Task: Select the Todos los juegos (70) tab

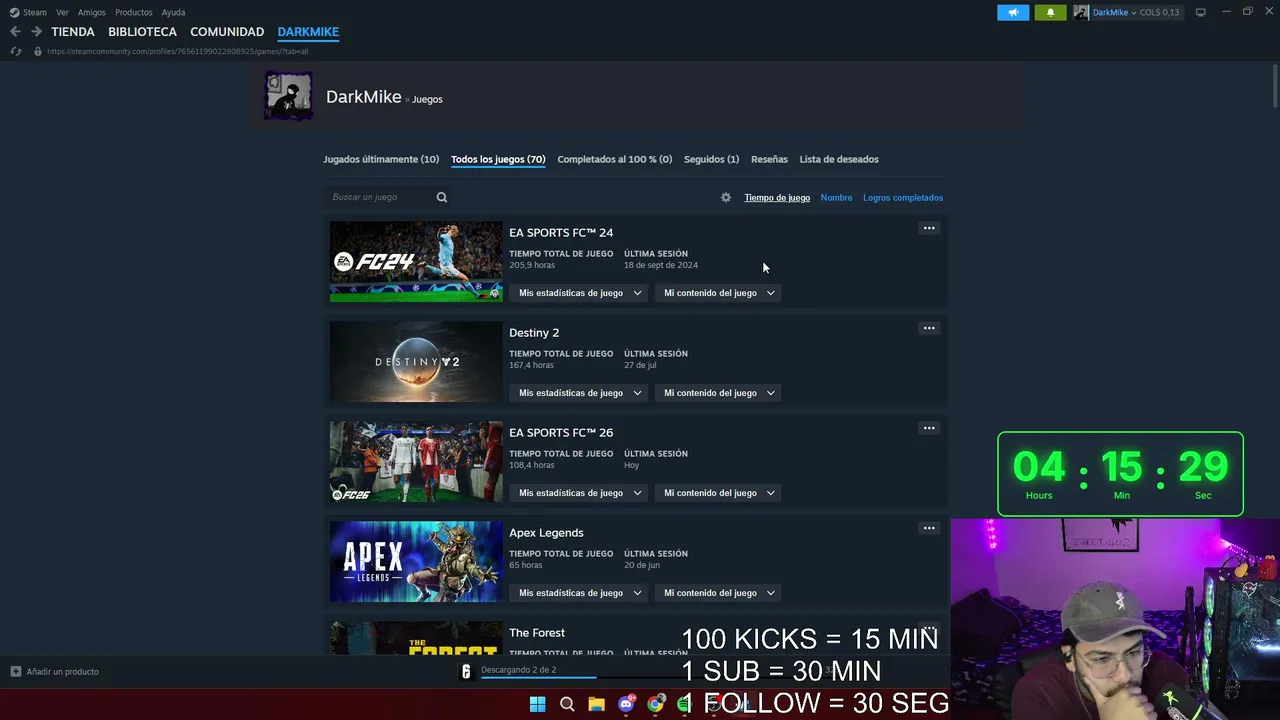Action: pyautogui.click(x=498, y=159)
